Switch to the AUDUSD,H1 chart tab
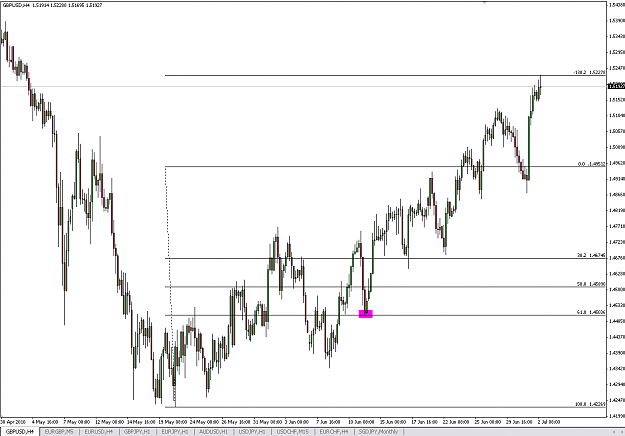Screen dimensions: 625x436 (213, 432)
